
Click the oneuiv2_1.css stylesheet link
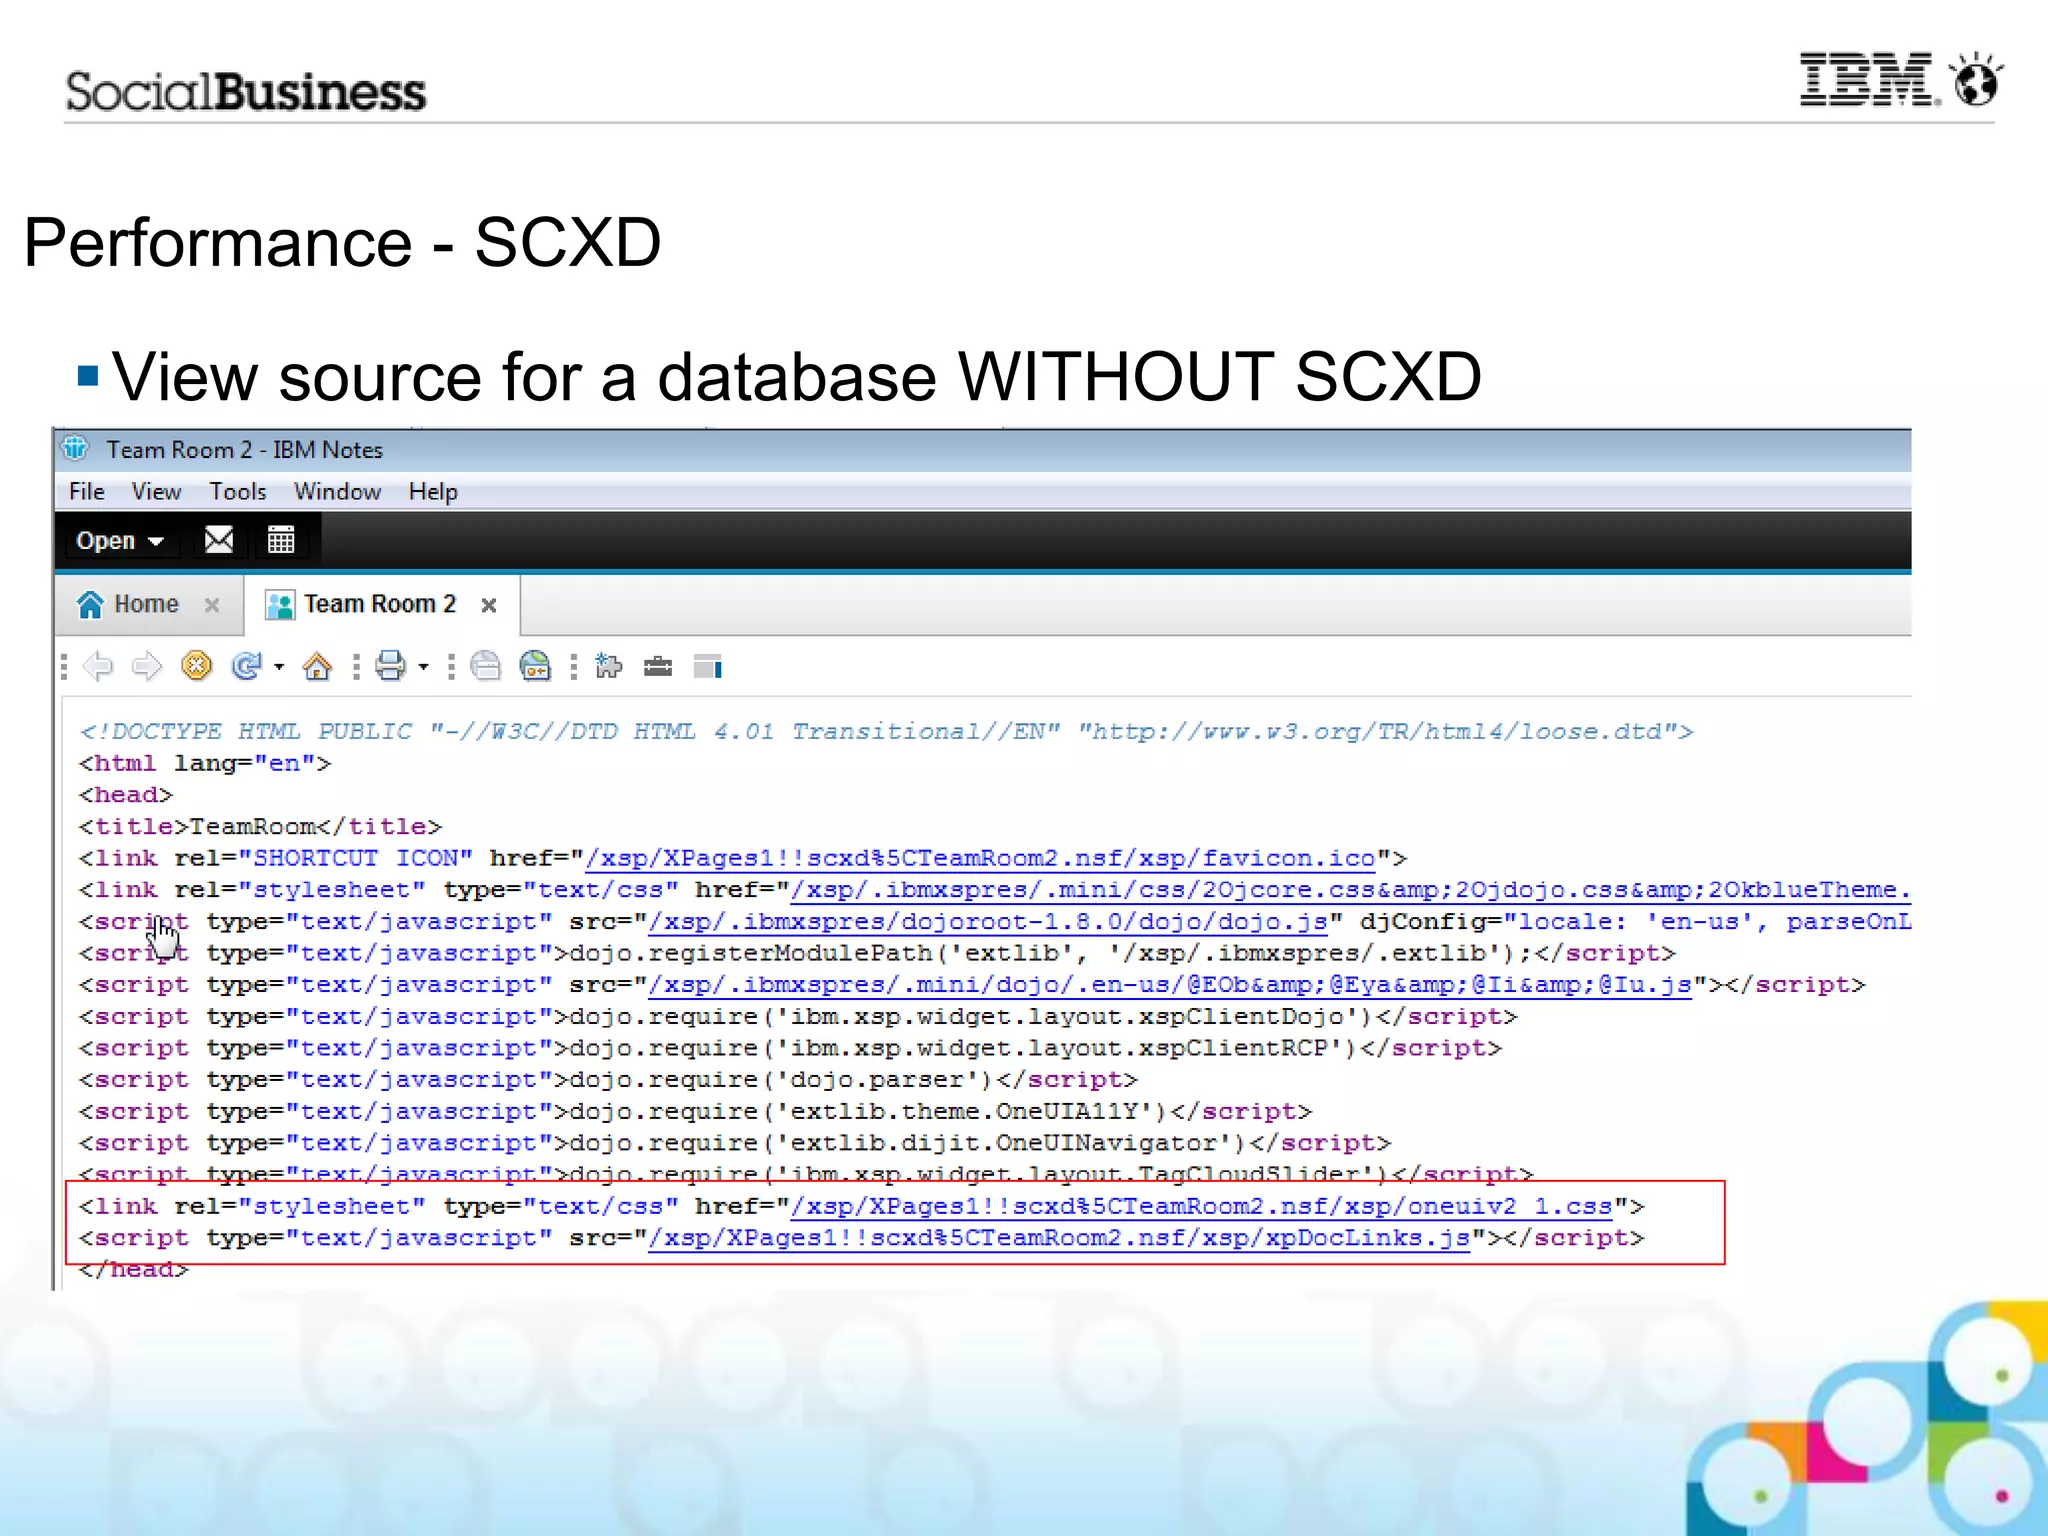click(x=1202, y=1207)
